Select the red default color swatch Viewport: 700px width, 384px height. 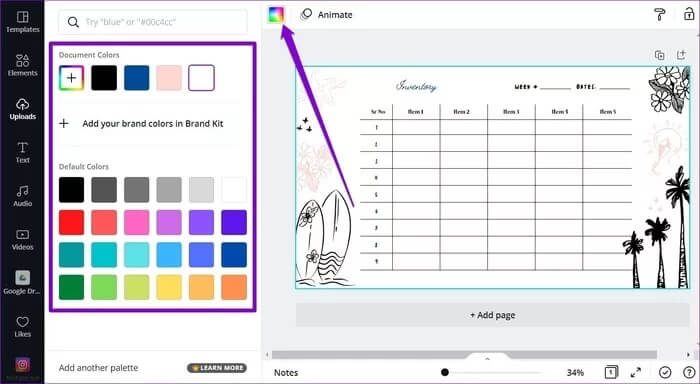pyautogui.click(x=71, y=222)
